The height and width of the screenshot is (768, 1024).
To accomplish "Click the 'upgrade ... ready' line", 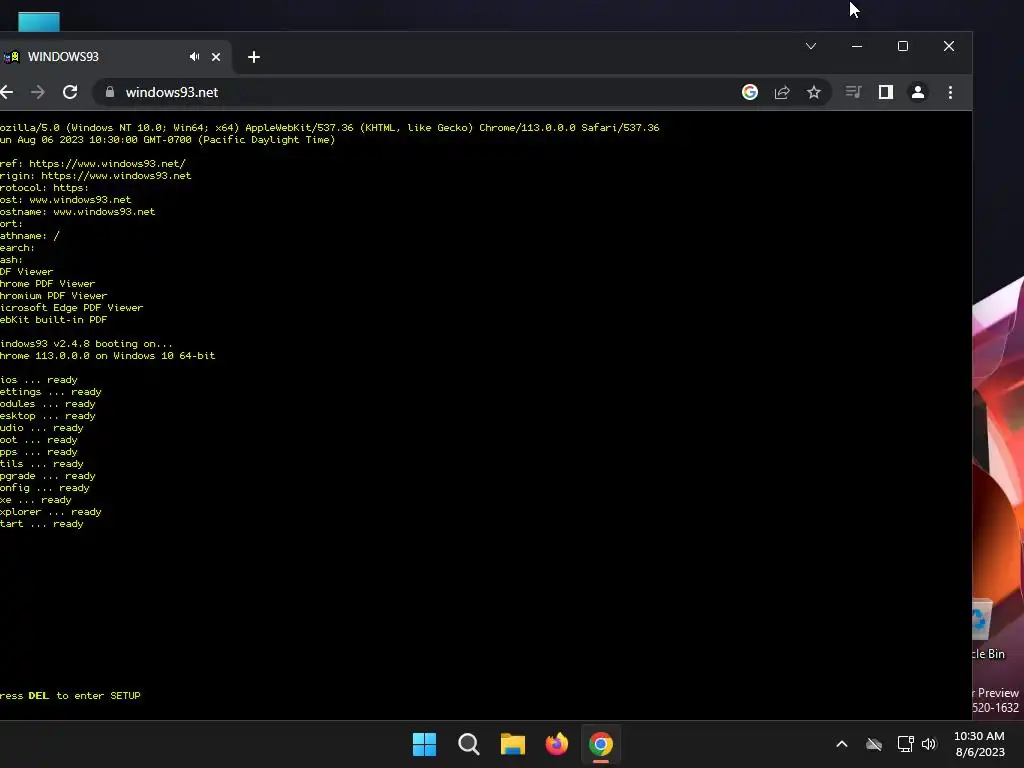I will pos(48,476).
